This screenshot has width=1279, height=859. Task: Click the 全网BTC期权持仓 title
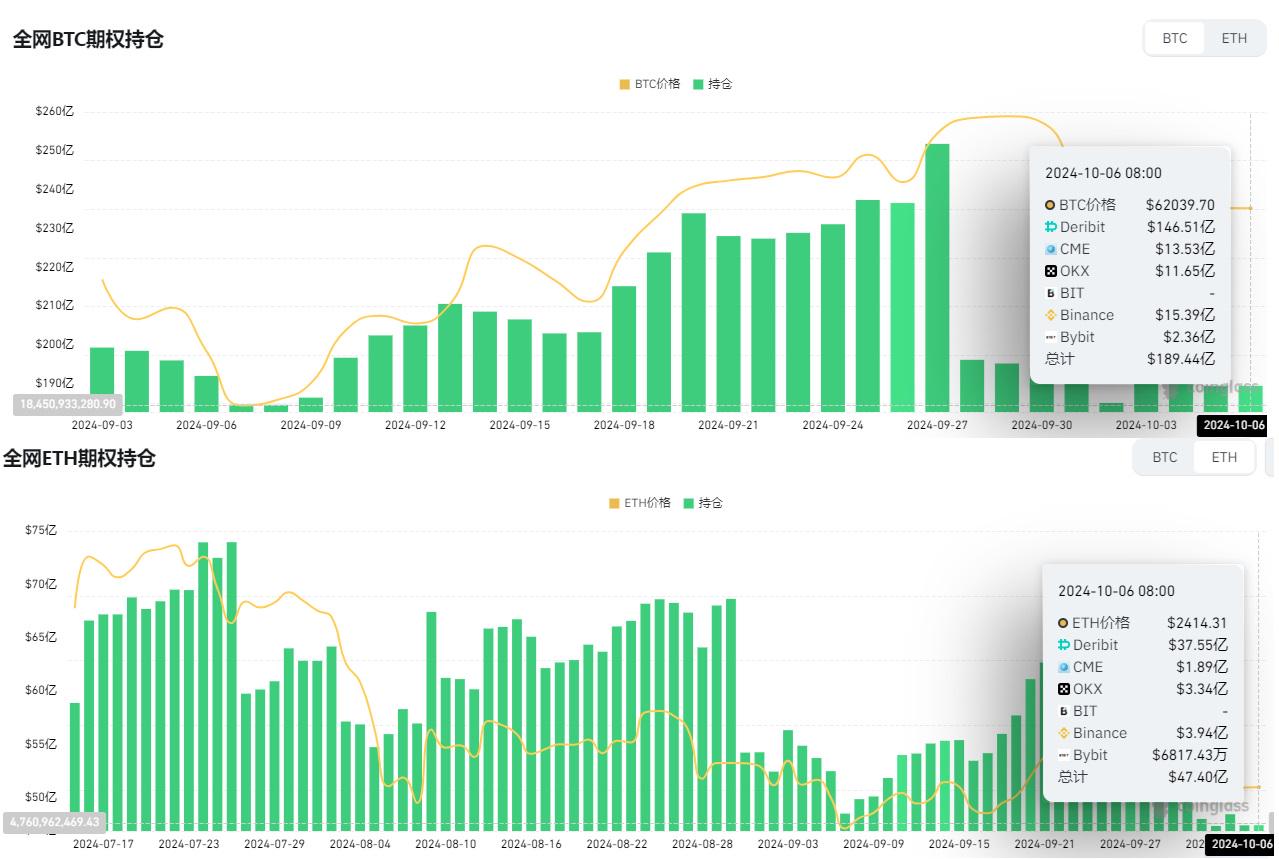(88, 40)
